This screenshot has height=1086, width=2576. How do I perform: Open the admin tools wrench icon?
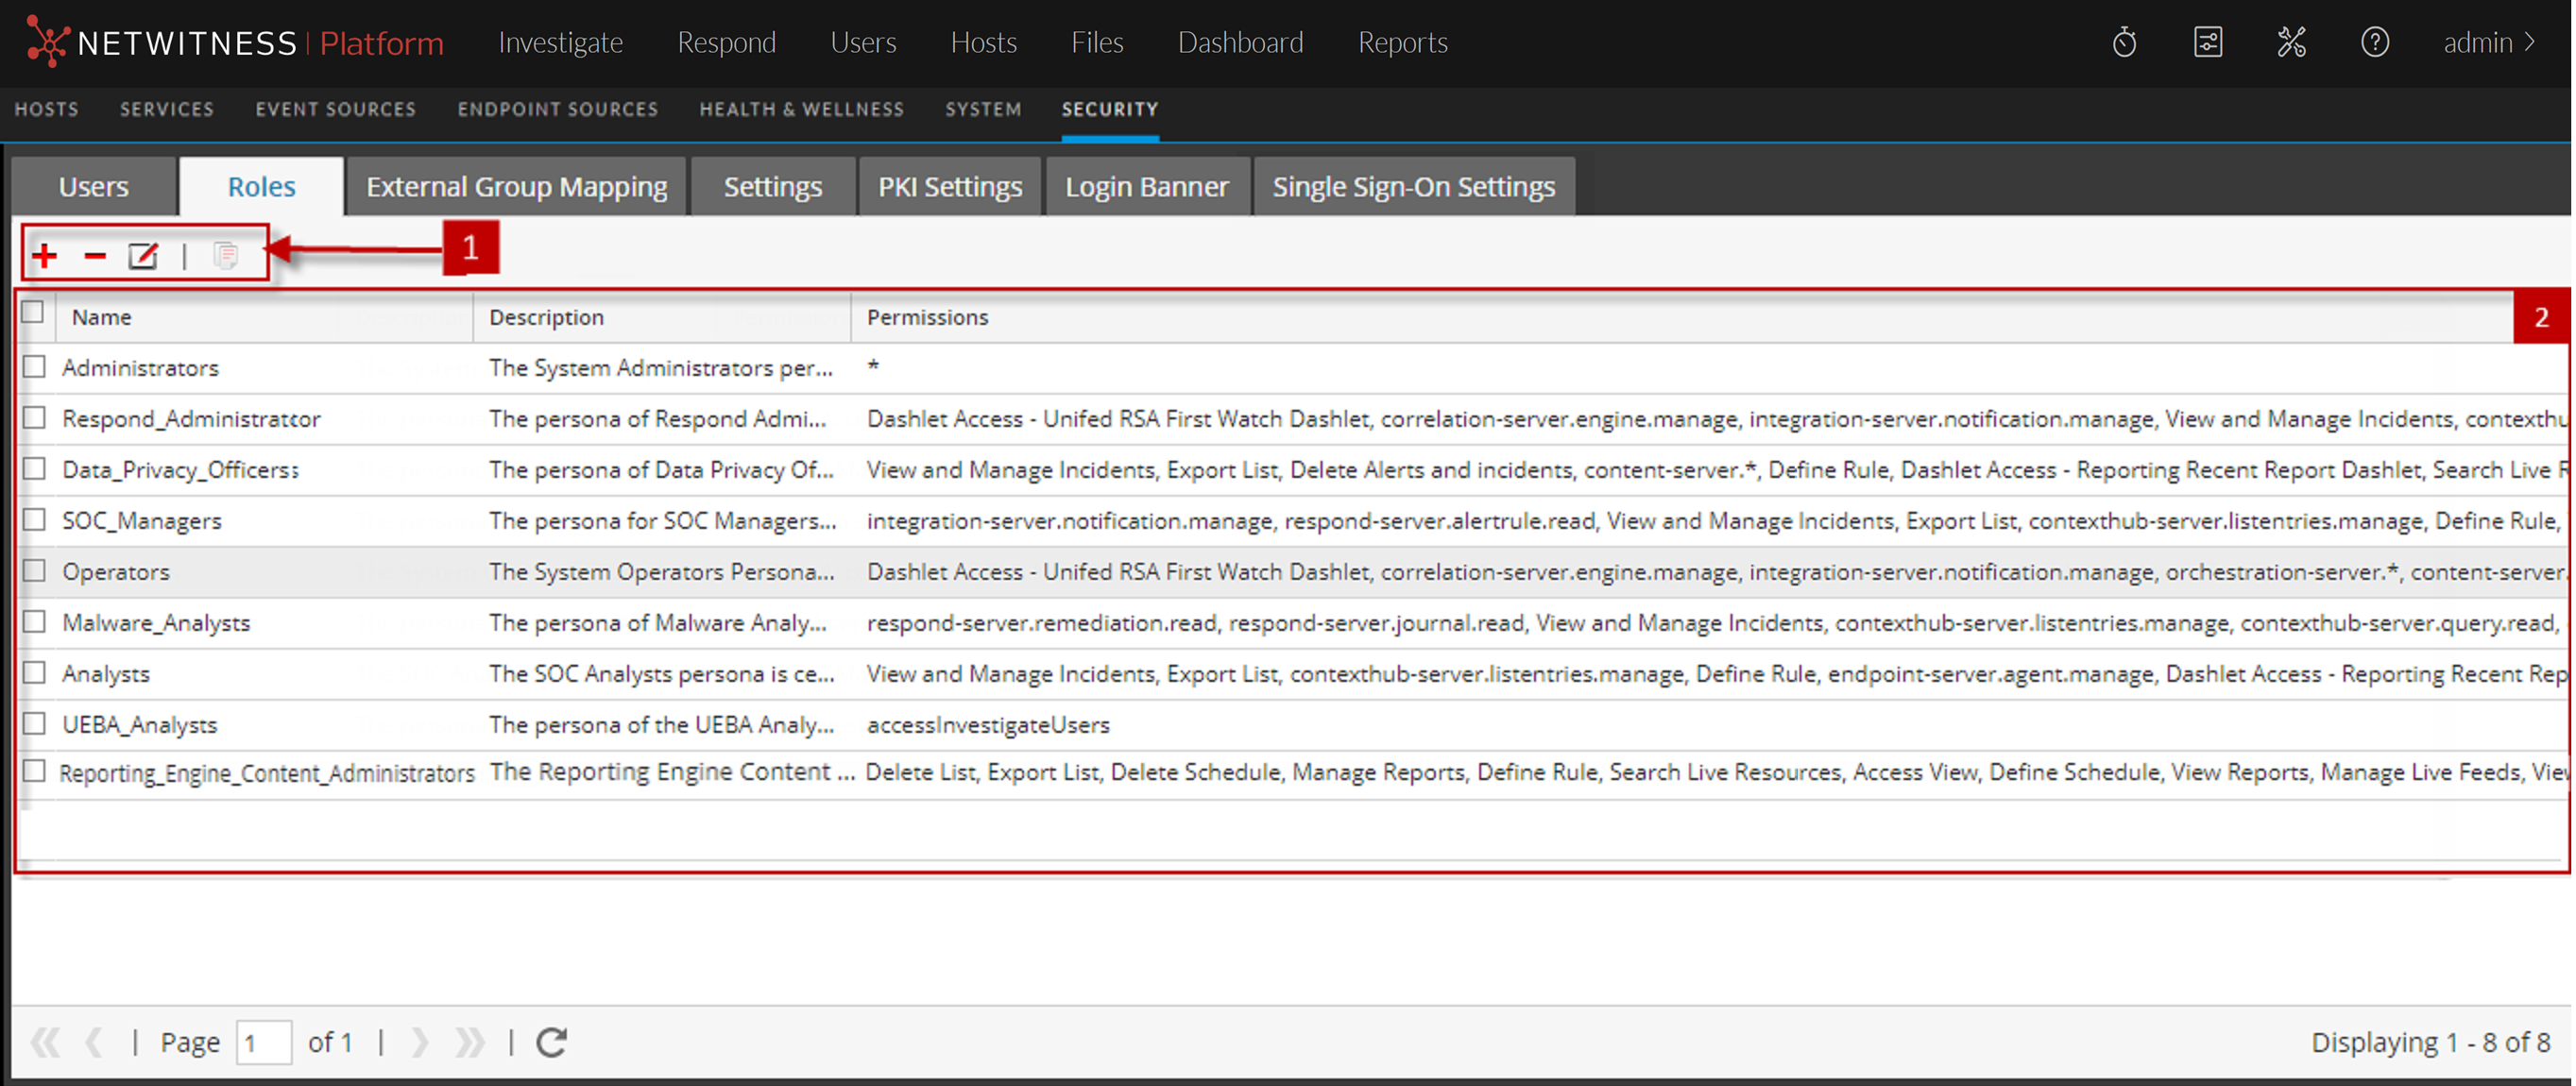pos(2291,43)
